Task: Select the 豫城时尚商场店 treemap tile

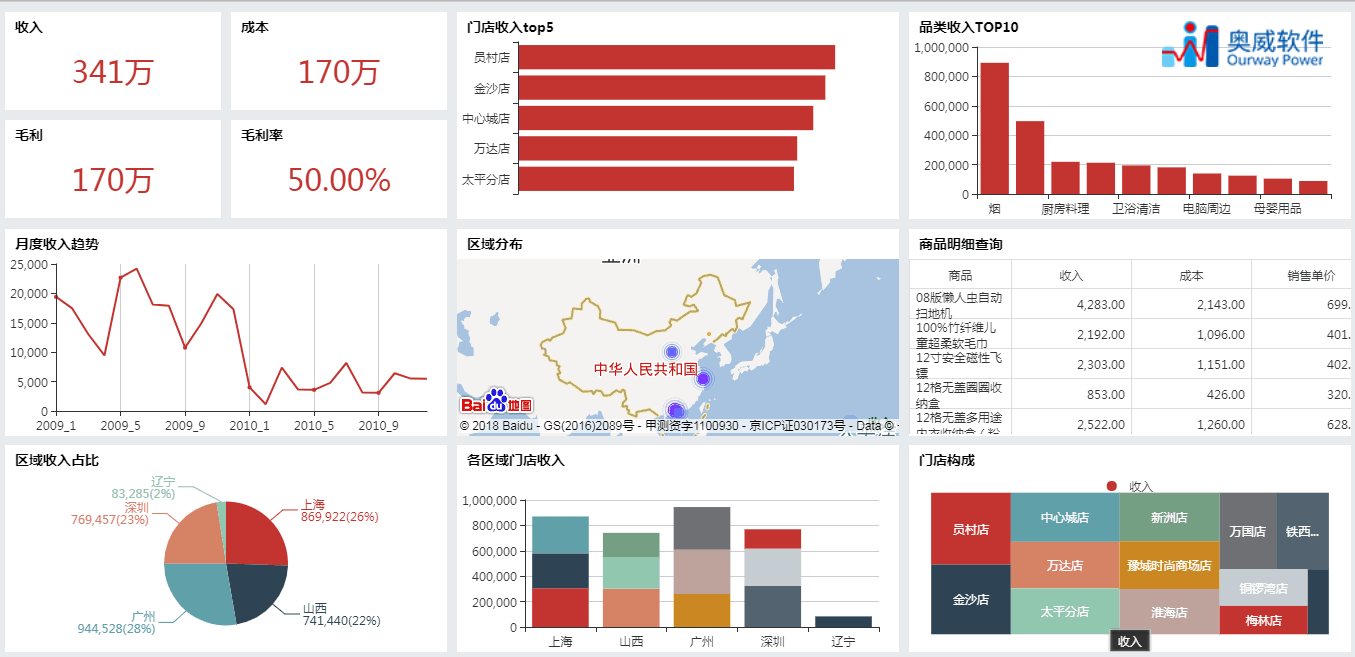Action: (1169, 565)
